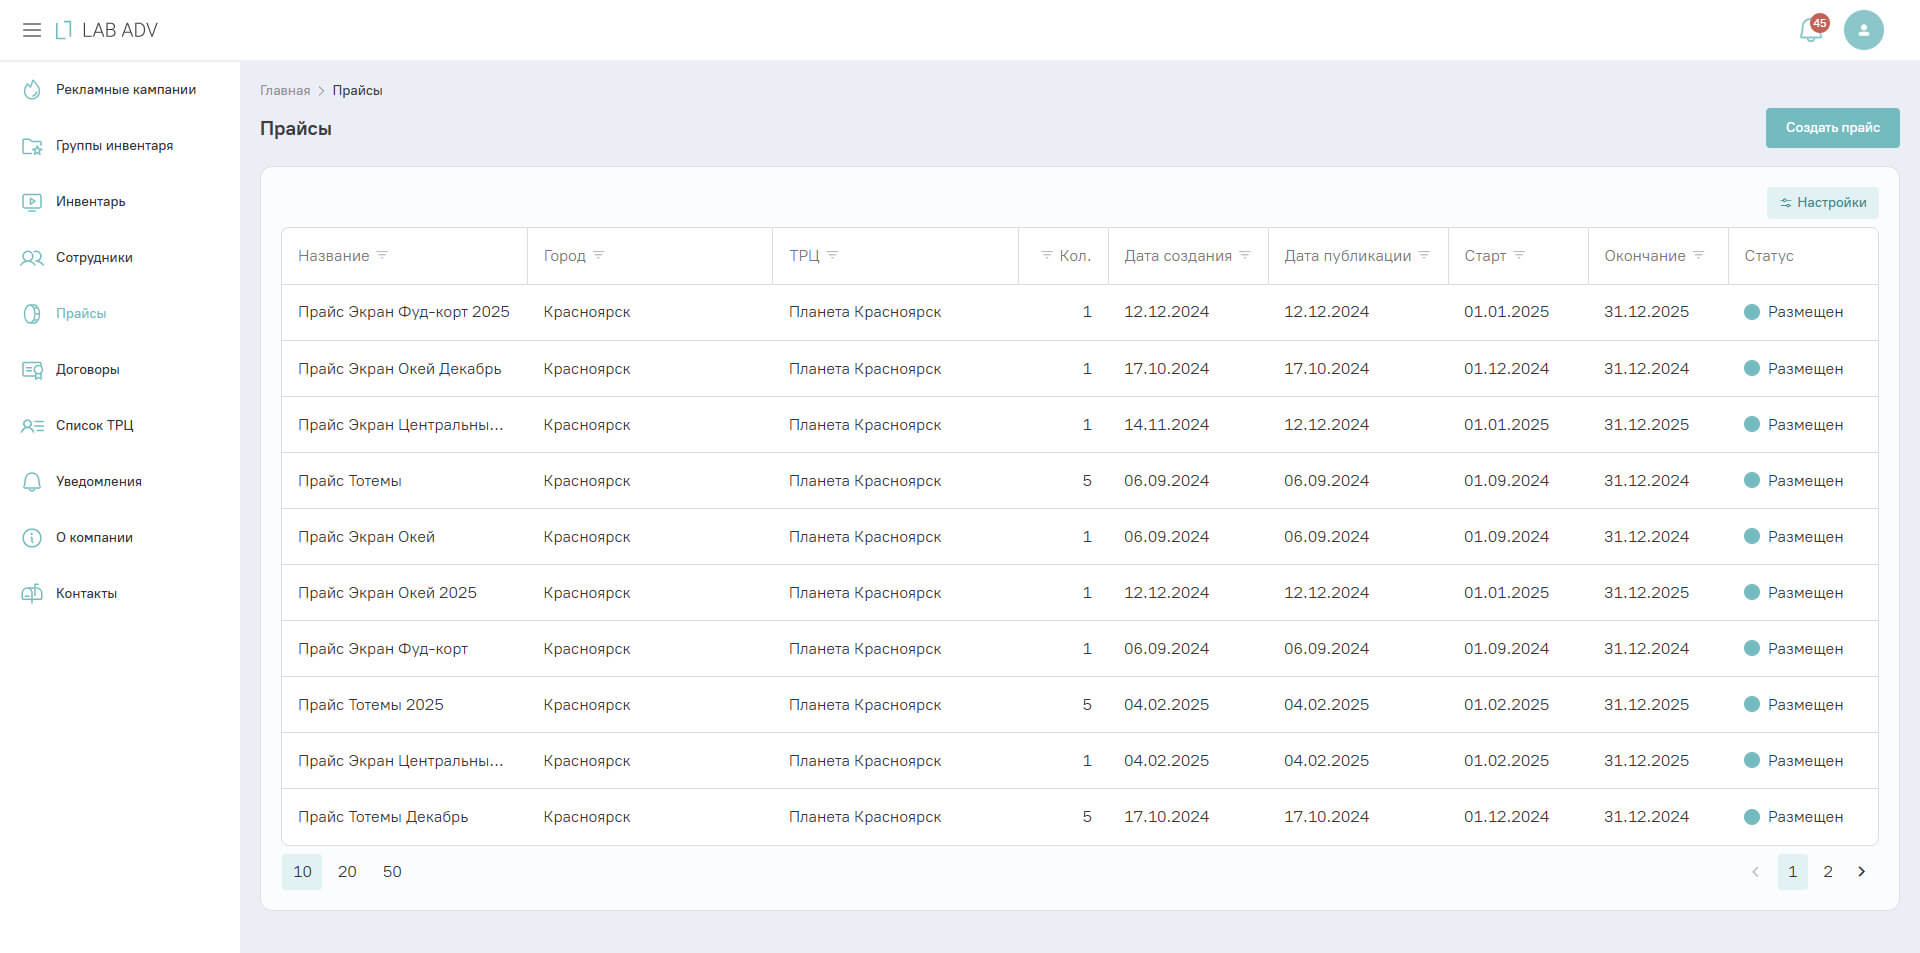Click the Контакты mailbox icon

32,594
